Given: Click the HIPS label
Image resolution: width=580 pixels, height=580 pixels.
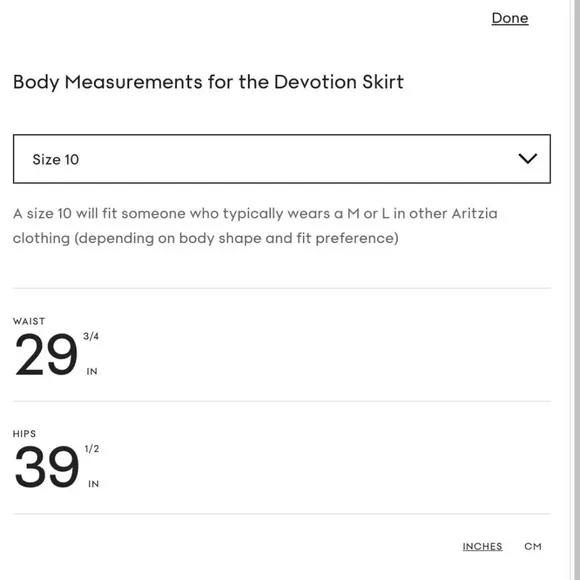Looking at the screenshot, I should 24,434.
